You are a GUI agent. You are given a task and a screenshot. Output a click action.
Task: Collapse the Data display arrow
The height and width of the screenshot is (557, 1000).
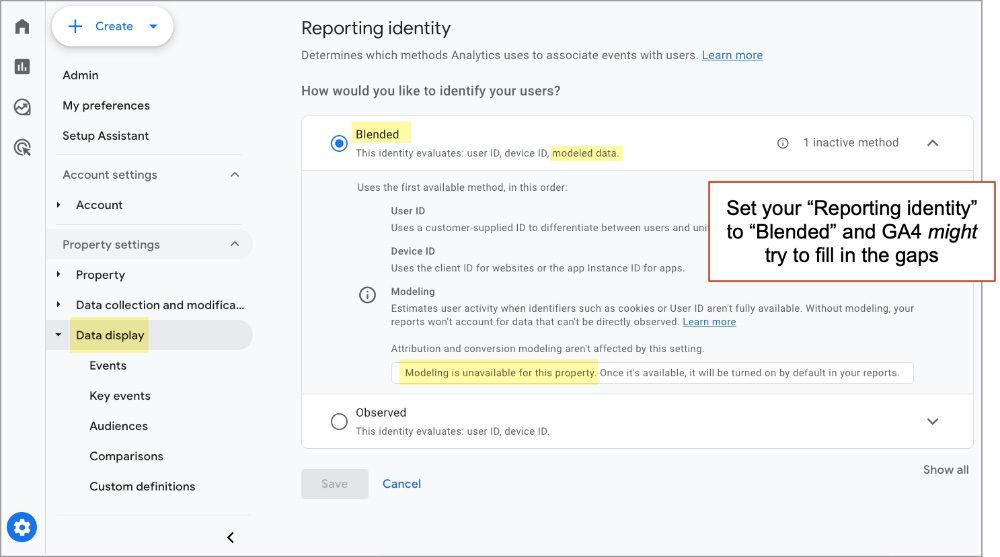pos(59,334)
